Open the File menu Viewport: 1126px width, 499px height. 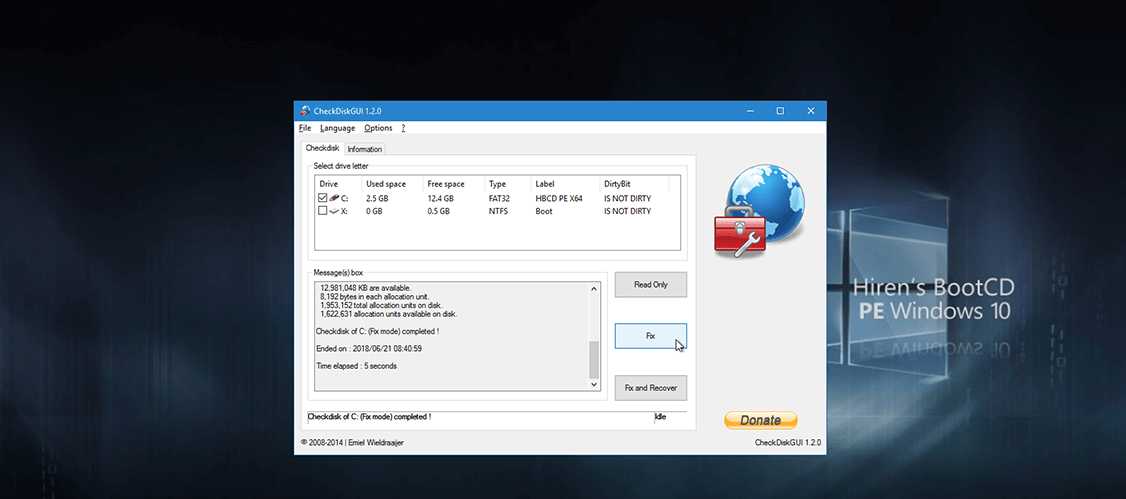[x=304, y=128]
